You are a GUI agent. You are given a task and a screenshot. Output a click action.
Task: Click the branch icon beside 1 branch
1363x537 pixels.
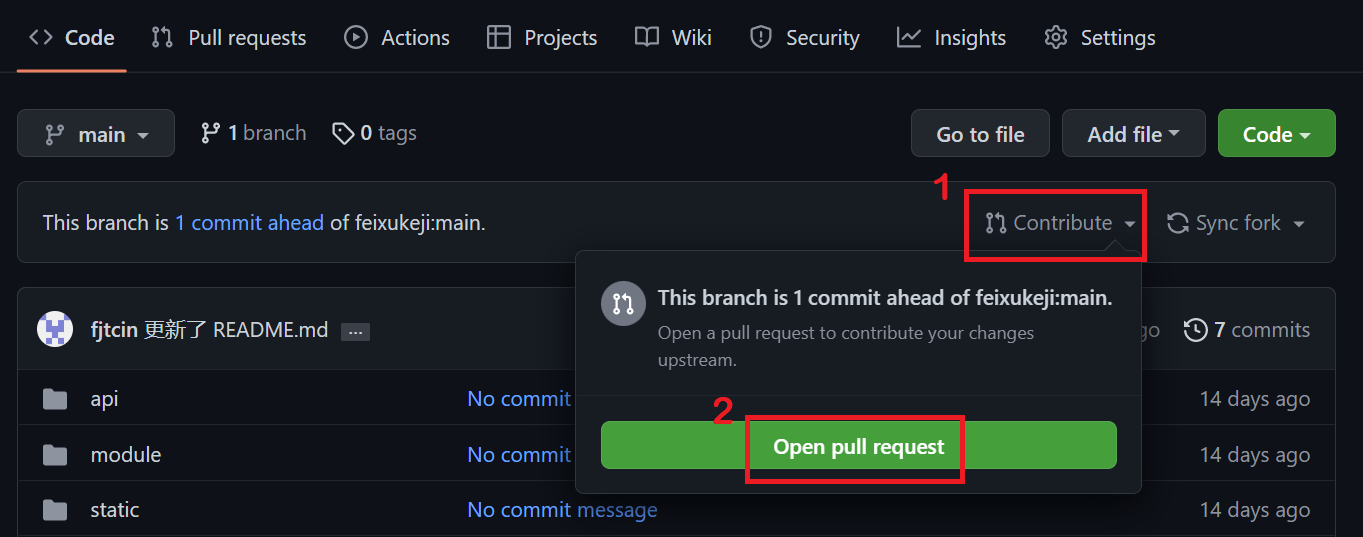pos(210,133)
